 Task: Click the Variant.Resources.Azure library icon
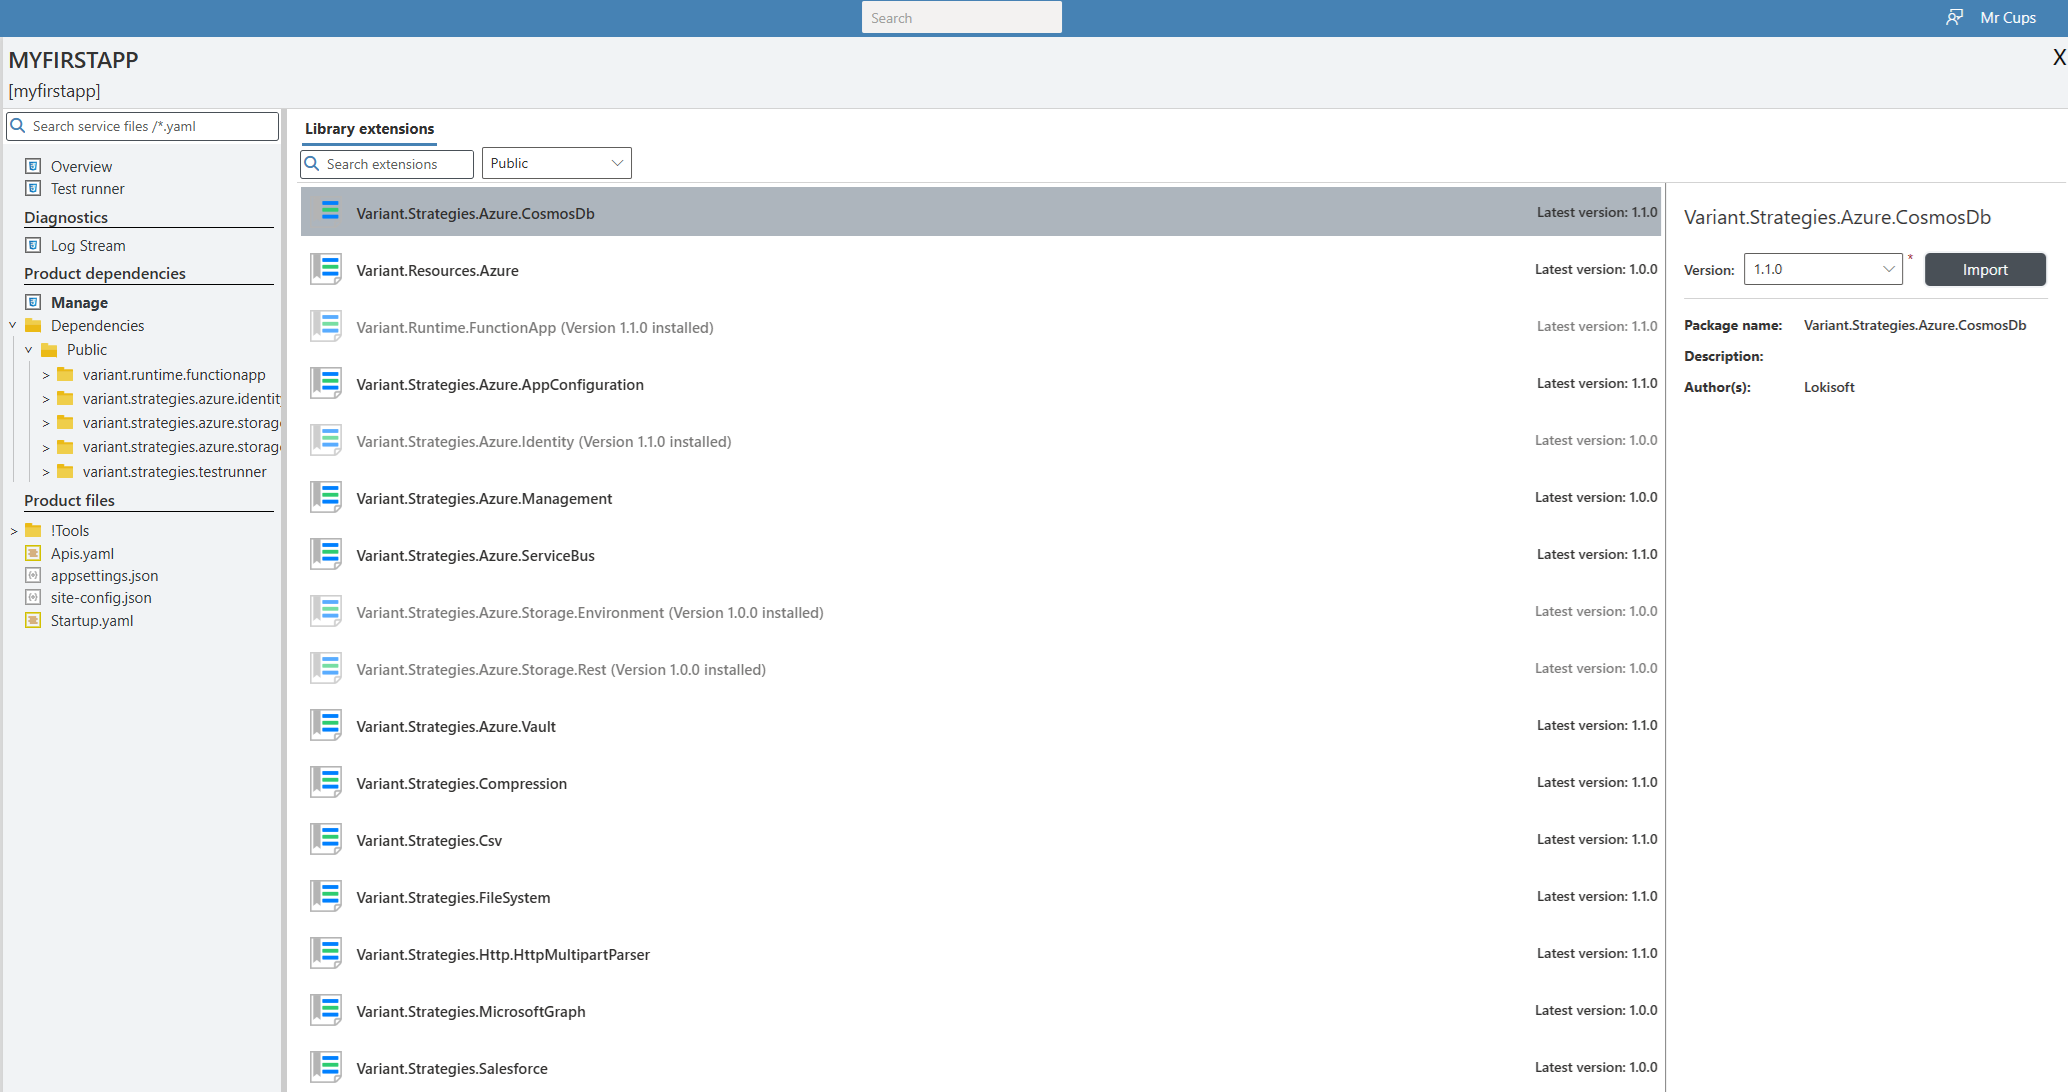click(x=326, y=270)
